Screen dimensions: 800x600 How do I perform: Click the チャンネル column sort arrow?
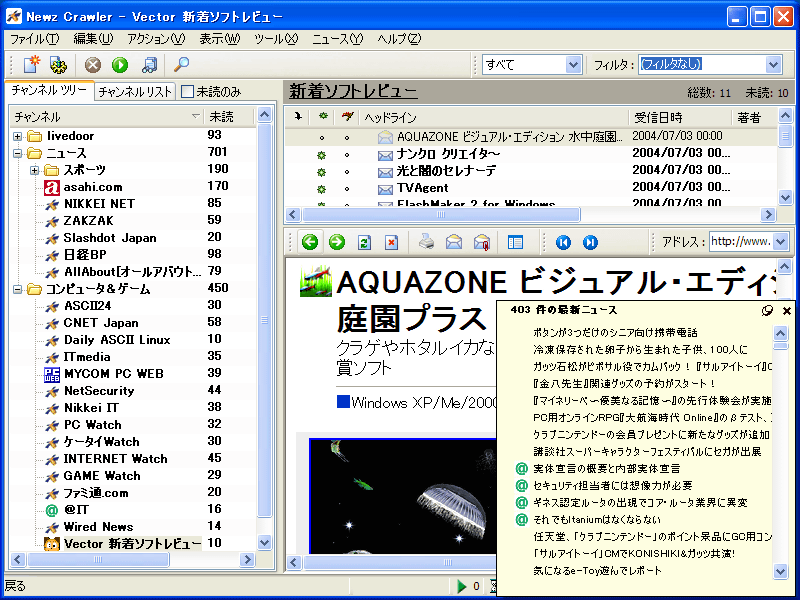(x=195, y=116)
